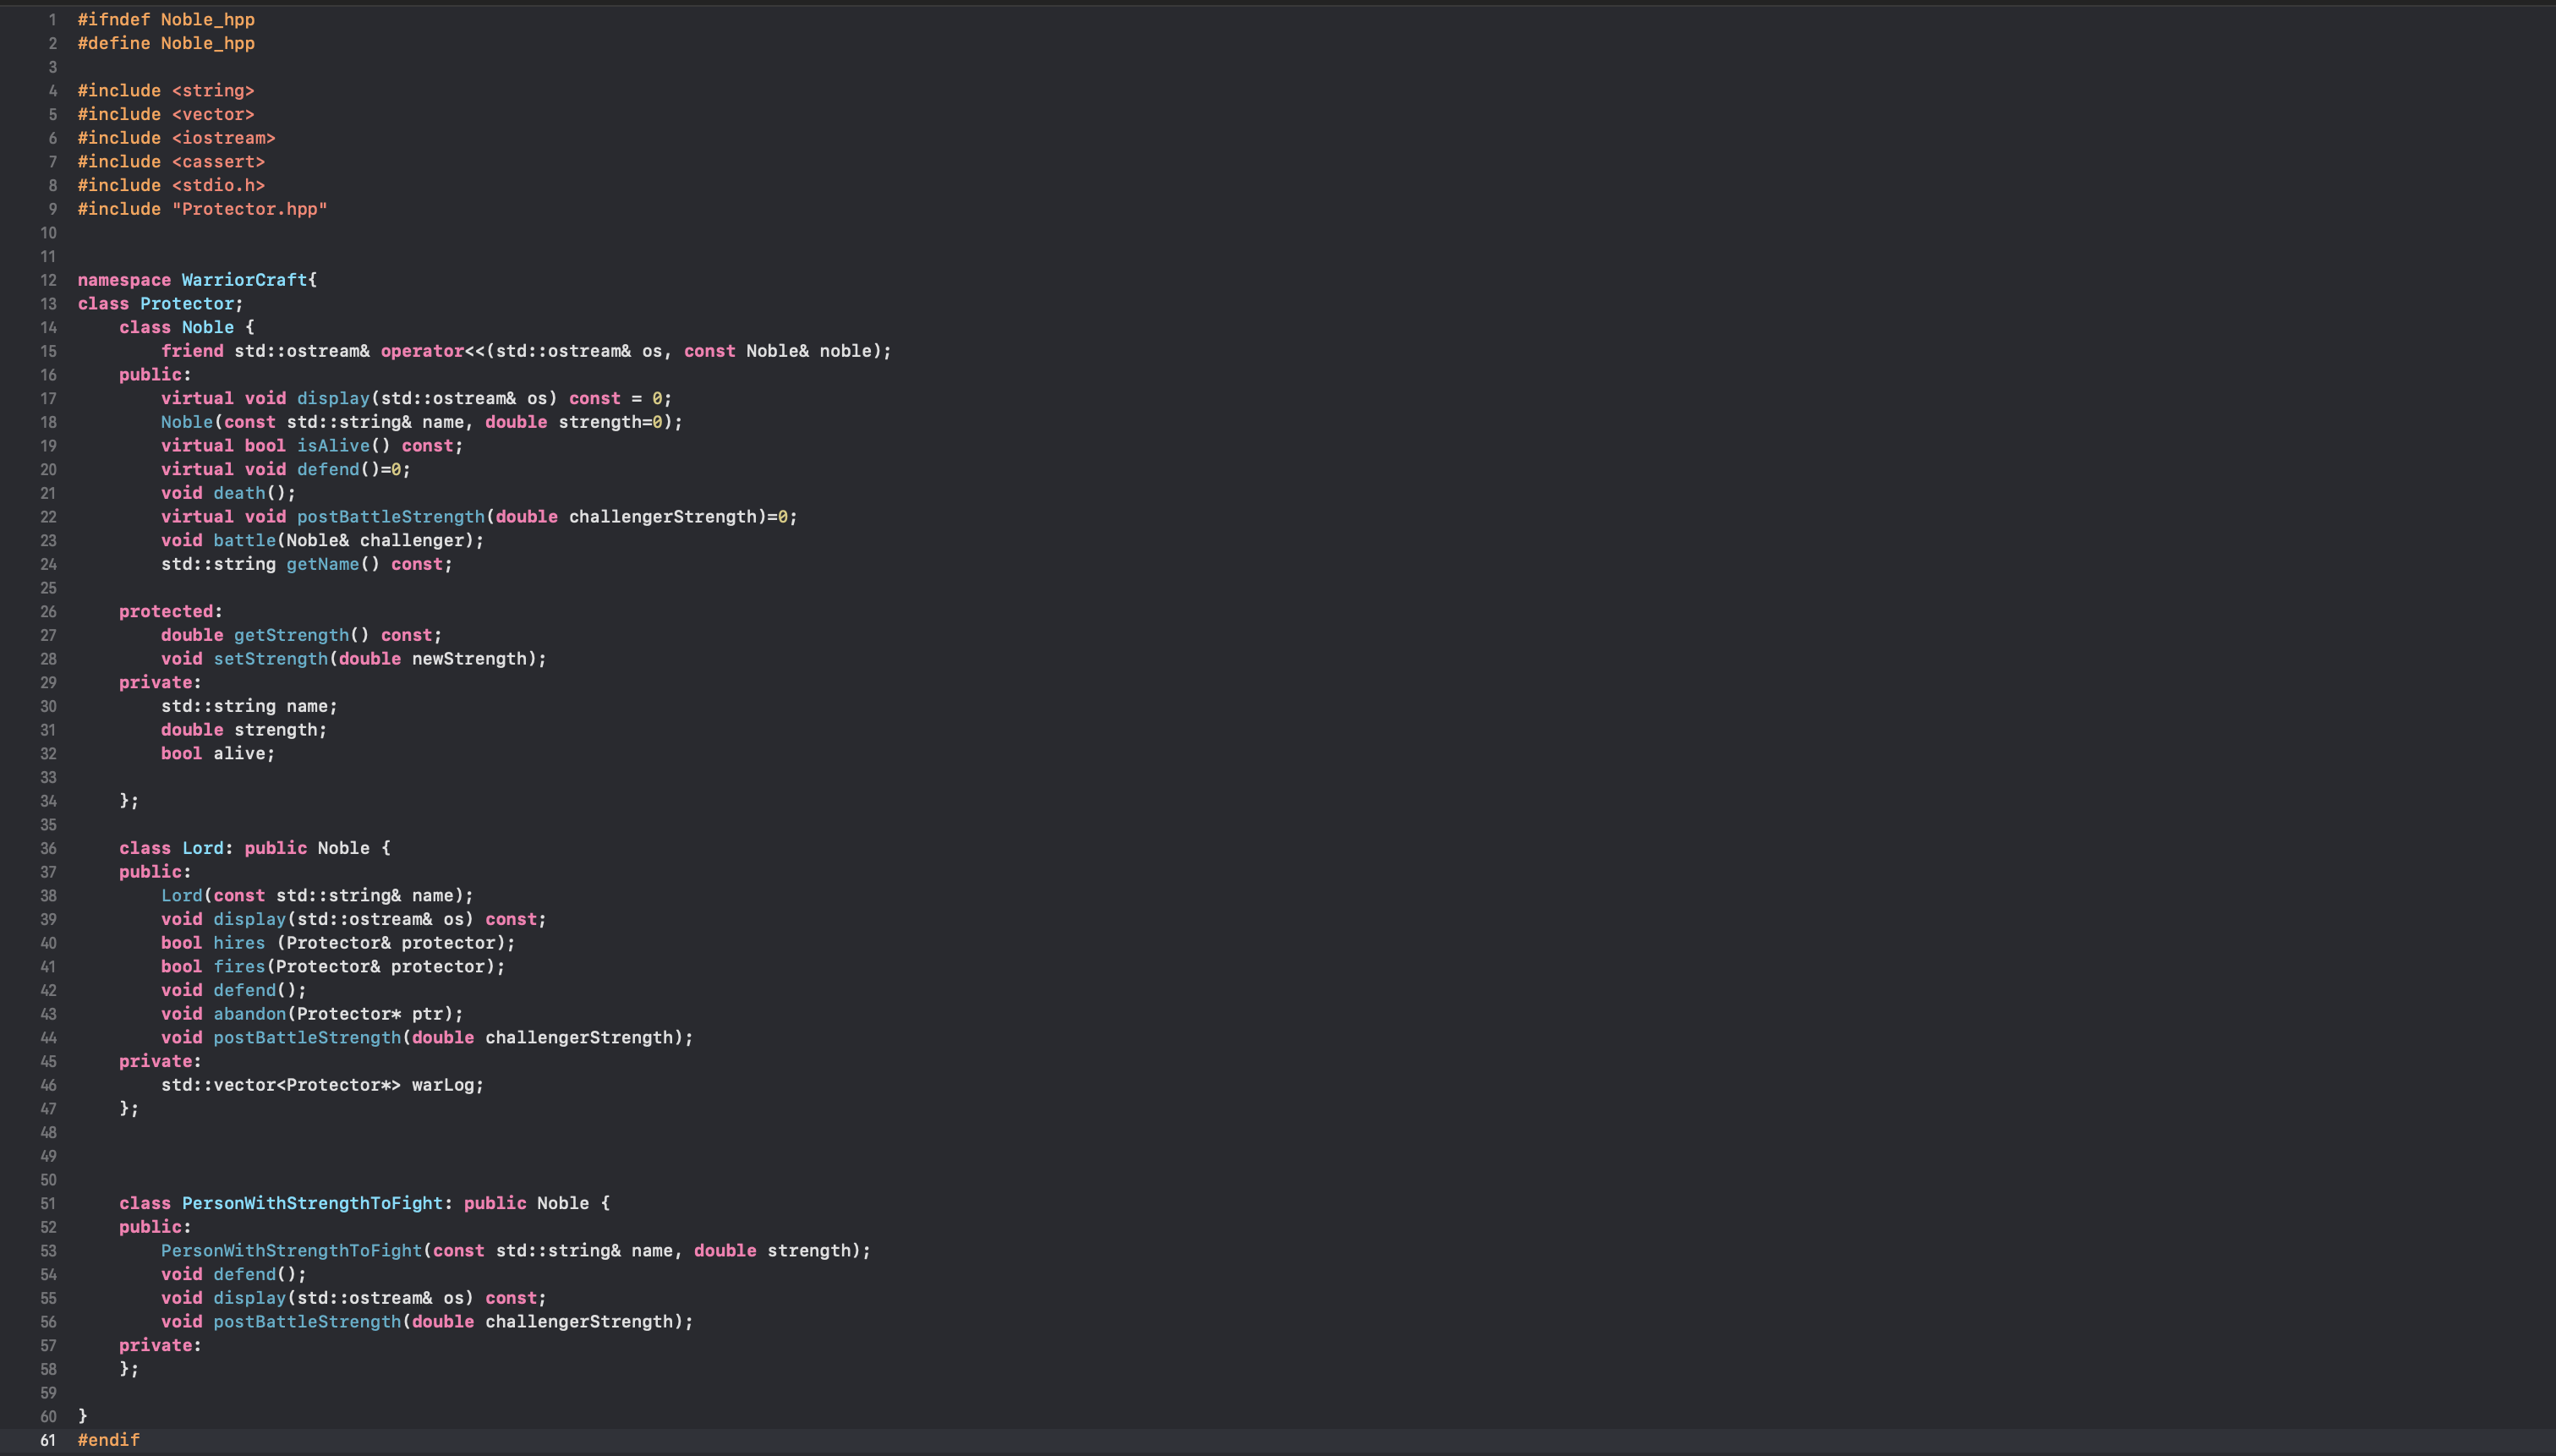Image resolution: width=2556 pixels, height=1456 pixels.
Task: Click the warLog vector variable
Action: (446, 1085)
